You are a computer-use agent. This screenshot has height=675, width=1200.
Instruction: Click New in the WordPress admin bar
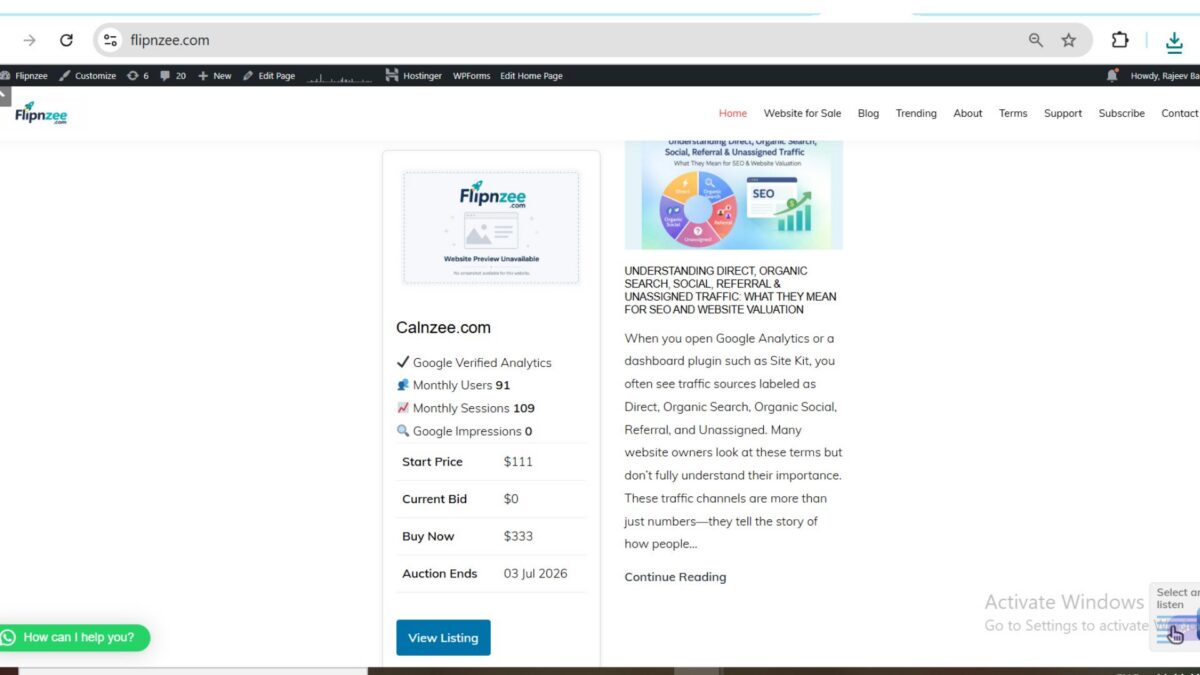215,76
